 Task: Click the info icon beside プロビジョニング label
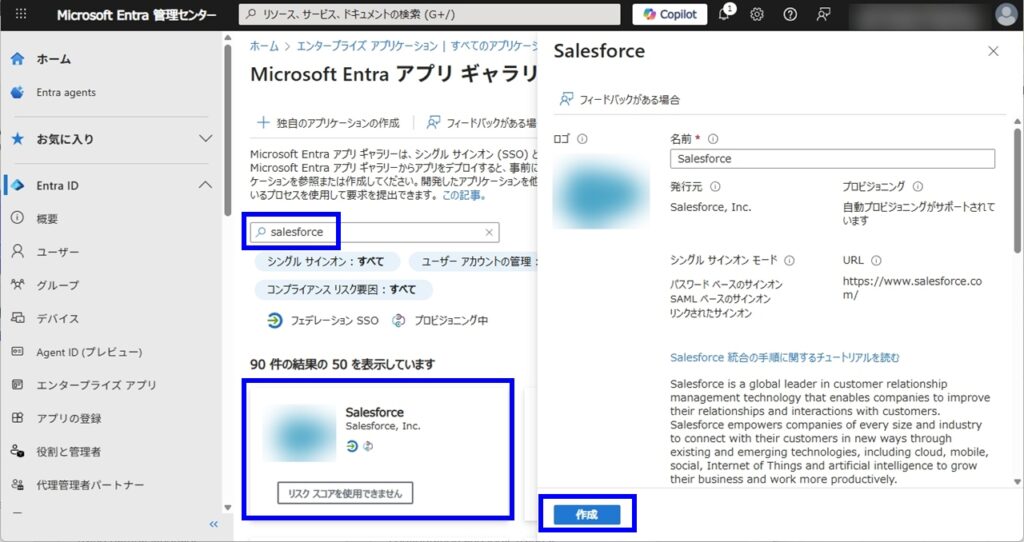click(918, 186)
